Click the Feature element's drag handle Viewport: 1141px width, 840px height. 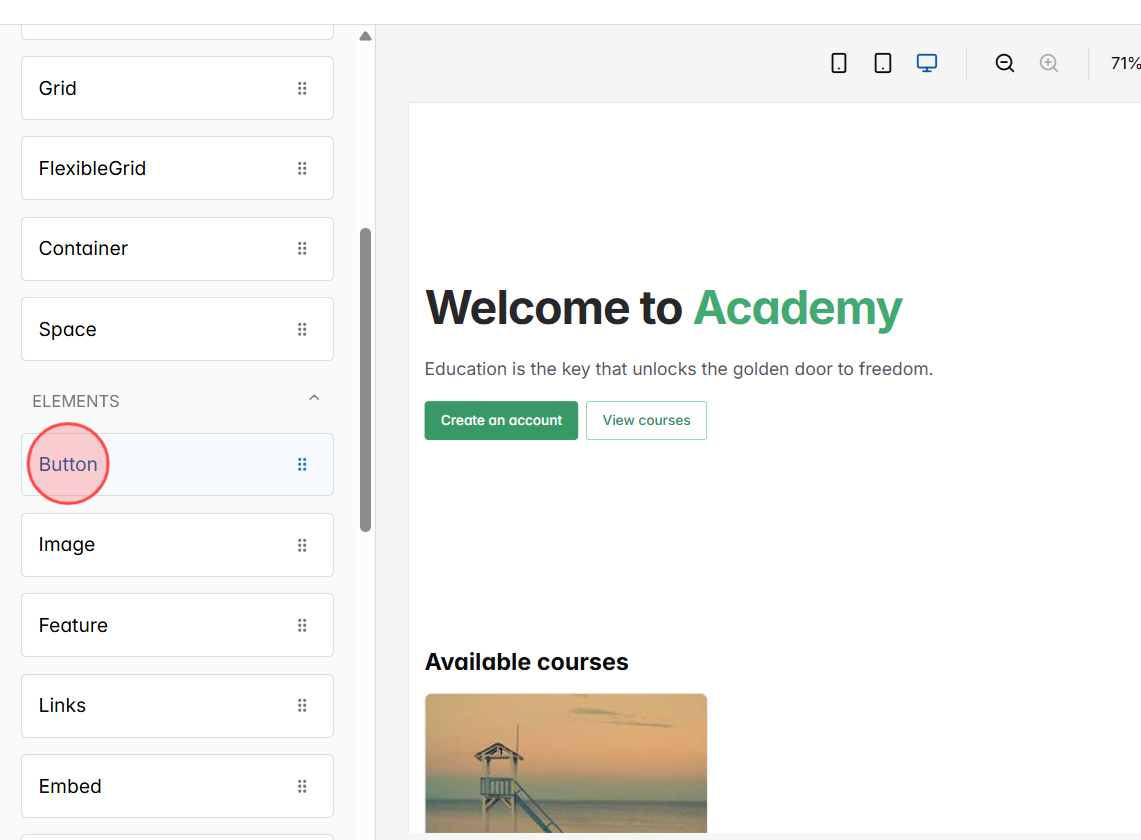[x=302, y=625]
